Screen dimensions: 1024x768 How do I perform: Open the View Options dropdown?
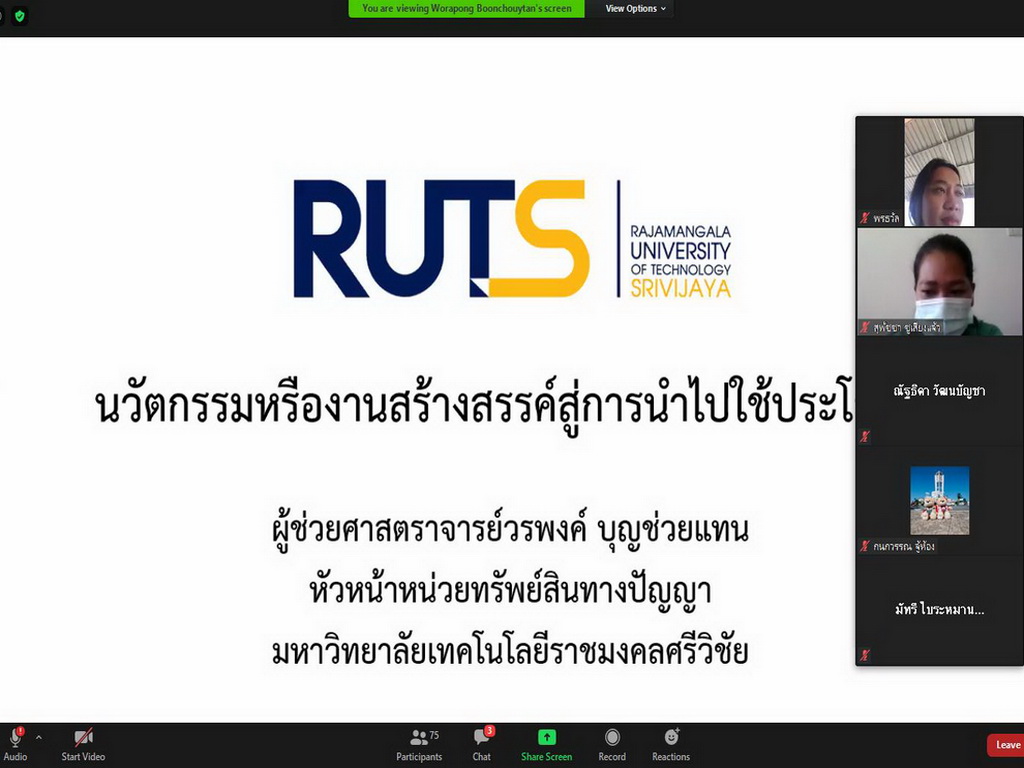[635, 8]
